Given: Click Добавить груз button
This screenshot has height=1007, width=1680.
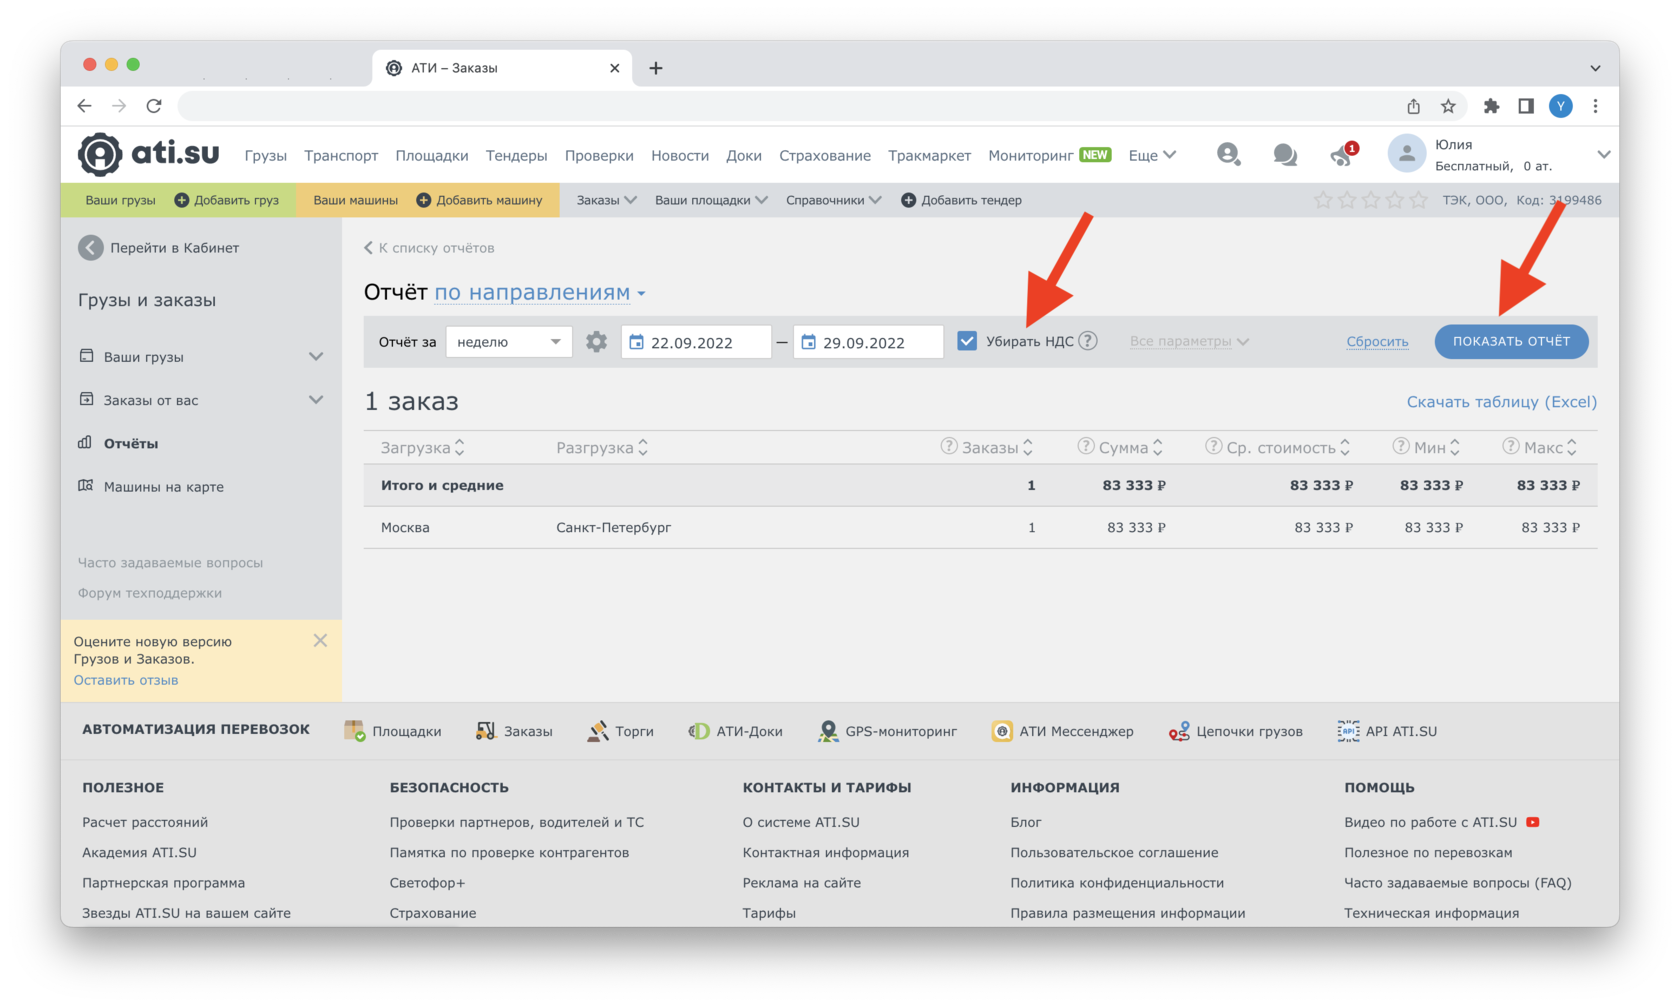Looking at the screenshot, I should click(226, 200).
